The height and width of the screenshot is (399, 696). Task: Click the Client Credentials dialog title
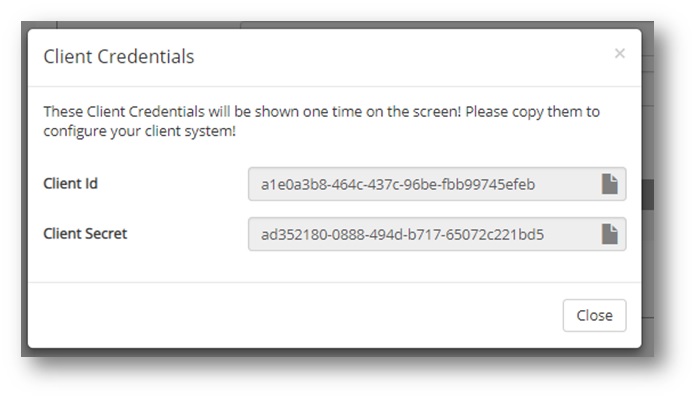119,57
